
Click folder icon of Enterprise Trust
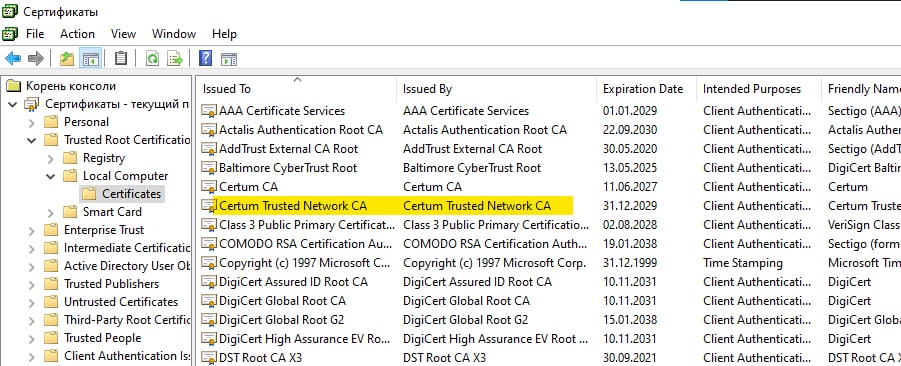(x=52, y=230)
